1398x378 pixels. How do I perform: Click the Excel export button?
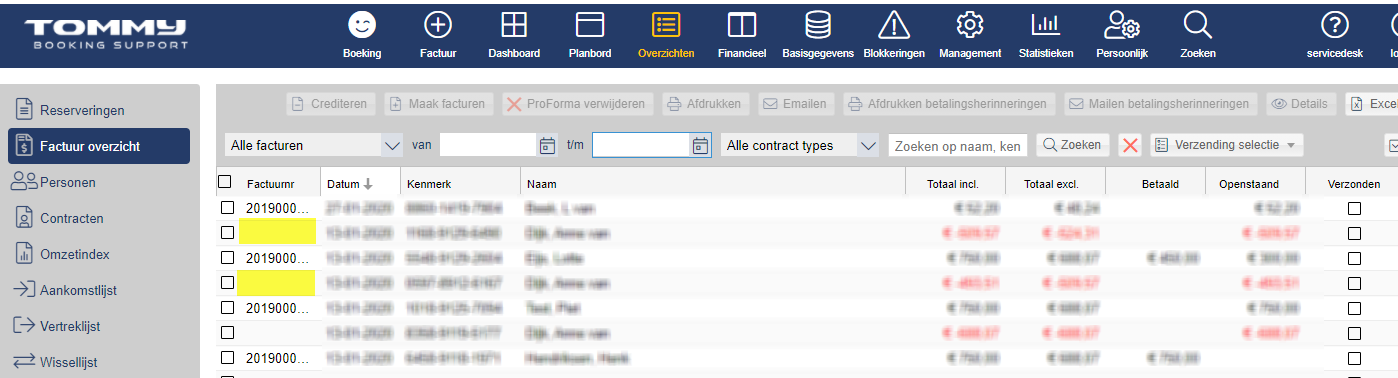(1371, 103)
